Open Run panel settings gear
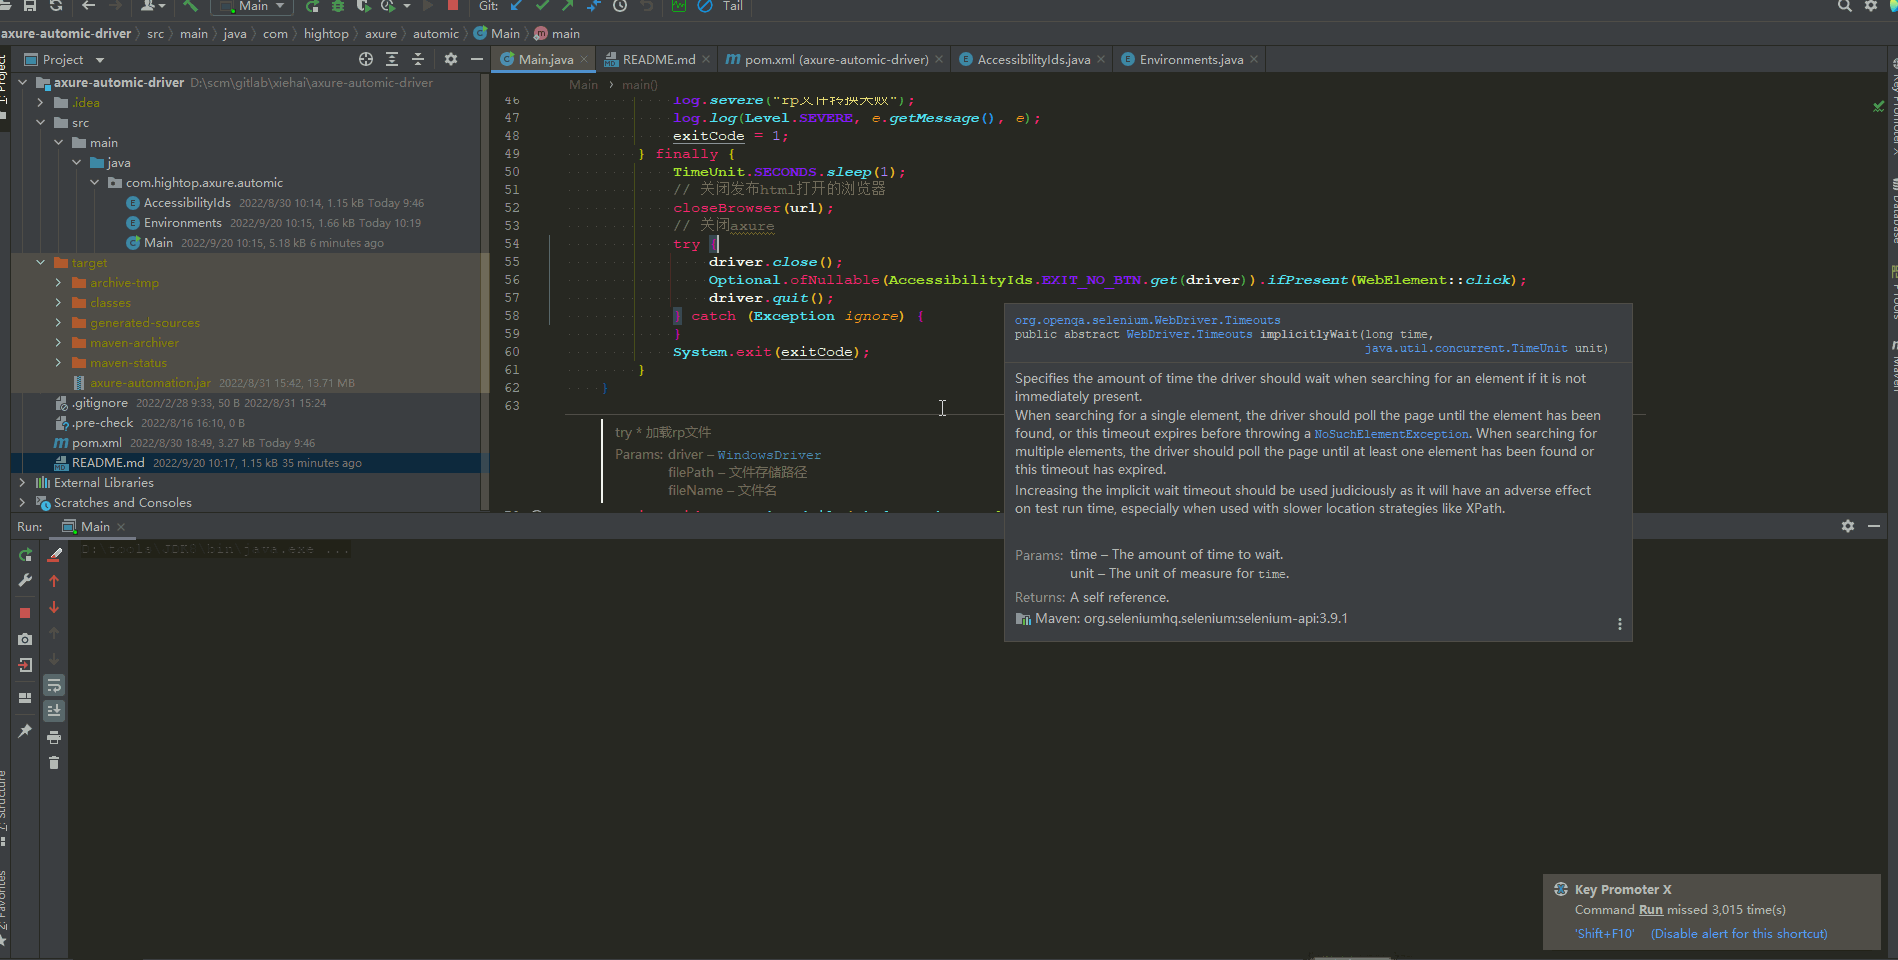The height and width of the screenshot is (960, 1898). tap(1848, 526)
